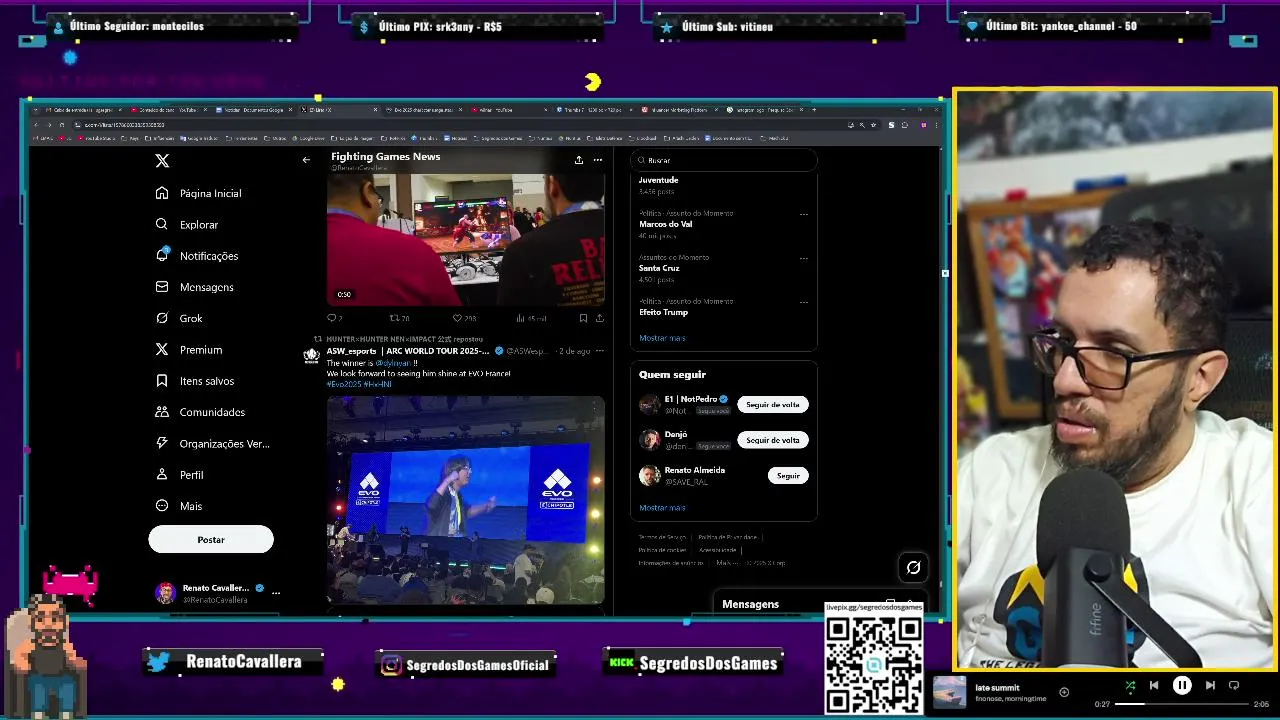The image size is (1280, 720).
Task: Click the X logo in the sidebar
Action: pos(162,160)
